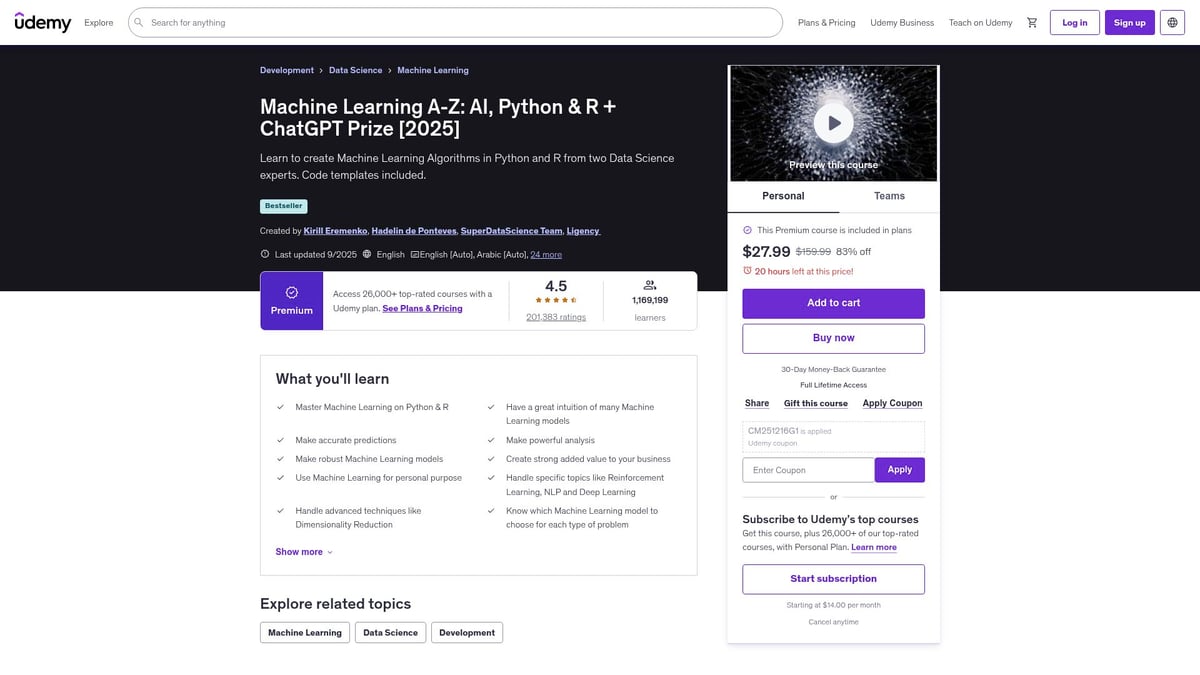This screenshot has height=675, width=1200.
Task: Play the course preview video
Action: (x=833, y=123)
